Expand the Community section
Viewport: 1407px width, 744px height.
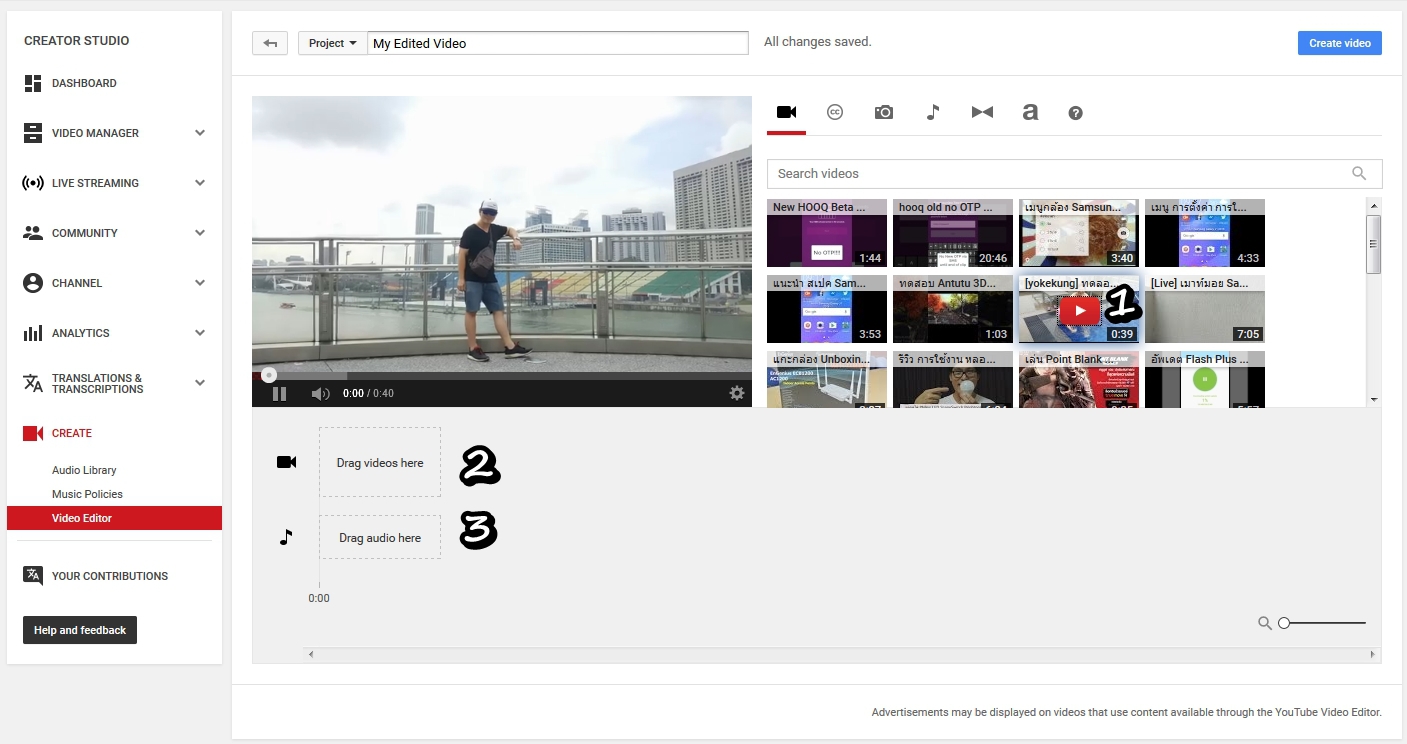click(200, 233)
